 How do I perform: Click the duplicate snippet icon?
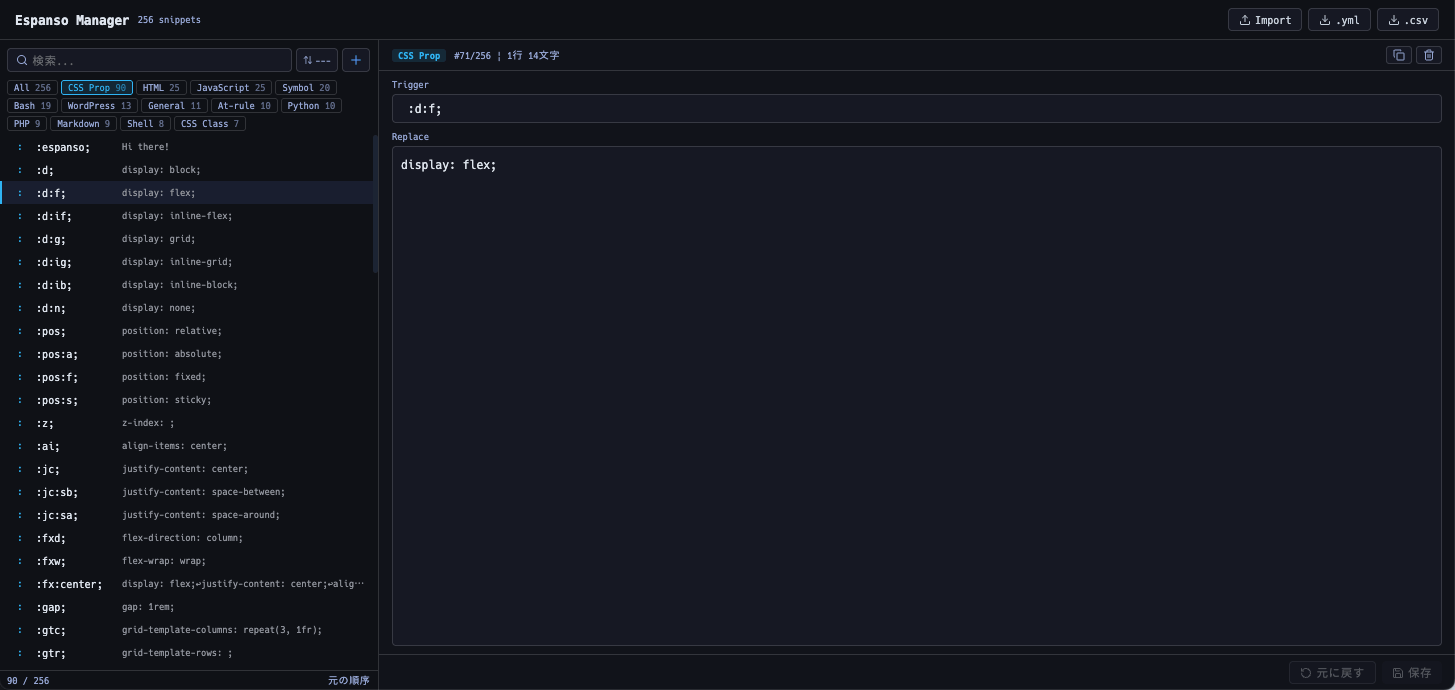coord(1398,55)
